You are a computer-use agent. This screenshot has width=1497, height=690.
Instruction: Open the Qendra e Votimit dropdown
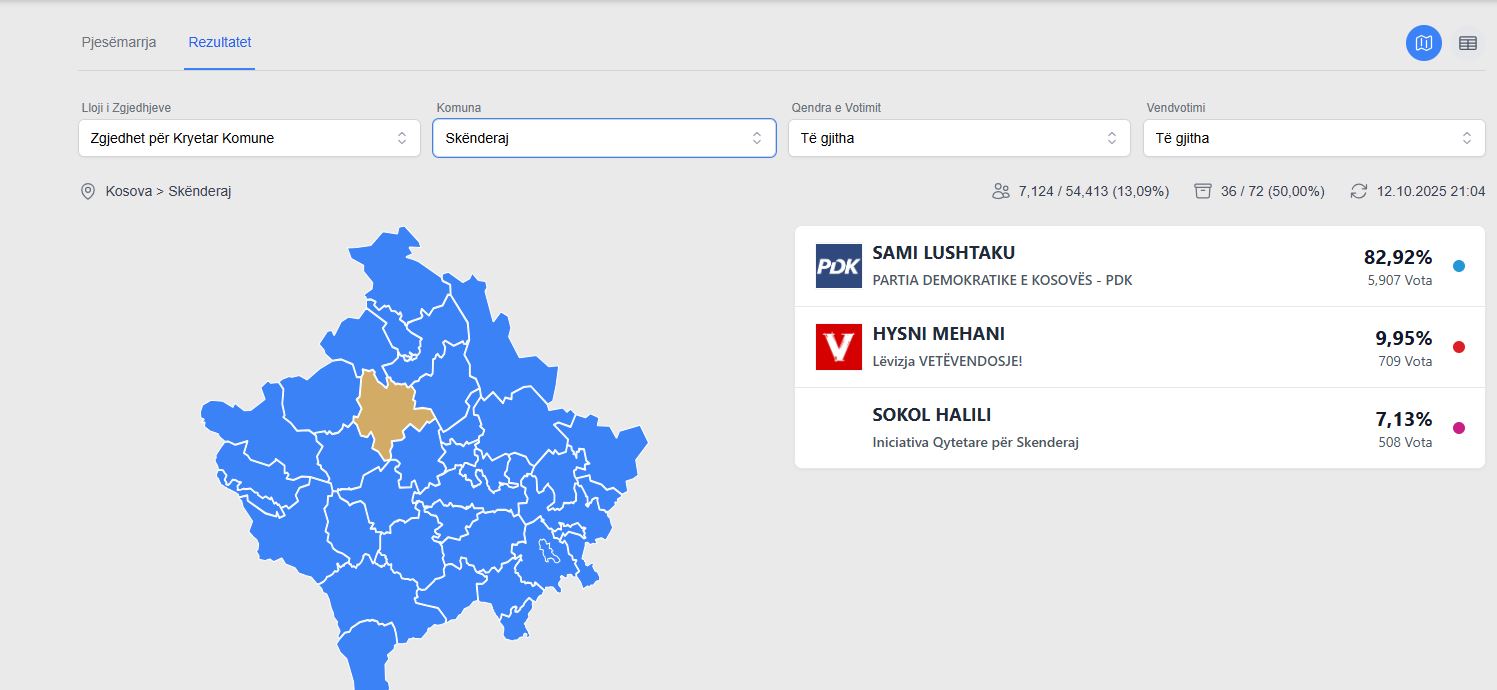pos(958,138)
